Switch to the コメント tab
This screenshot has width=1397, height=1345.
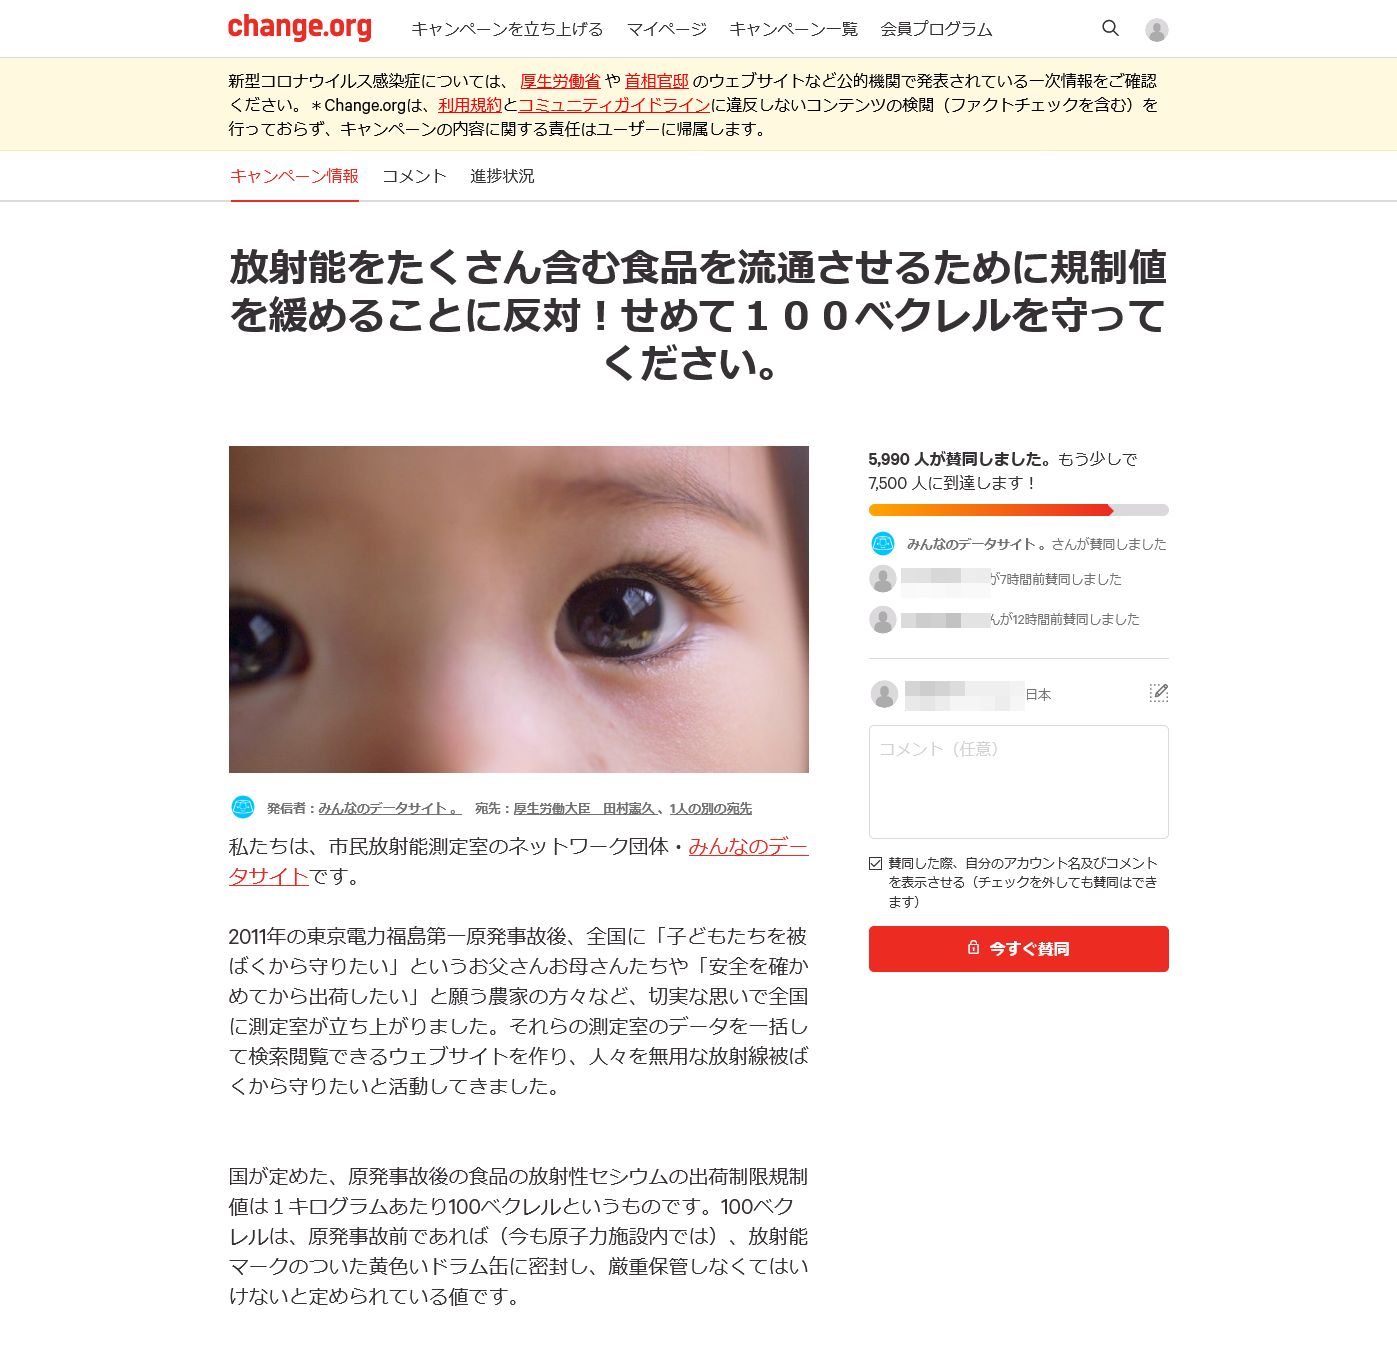tap(414, 176)
